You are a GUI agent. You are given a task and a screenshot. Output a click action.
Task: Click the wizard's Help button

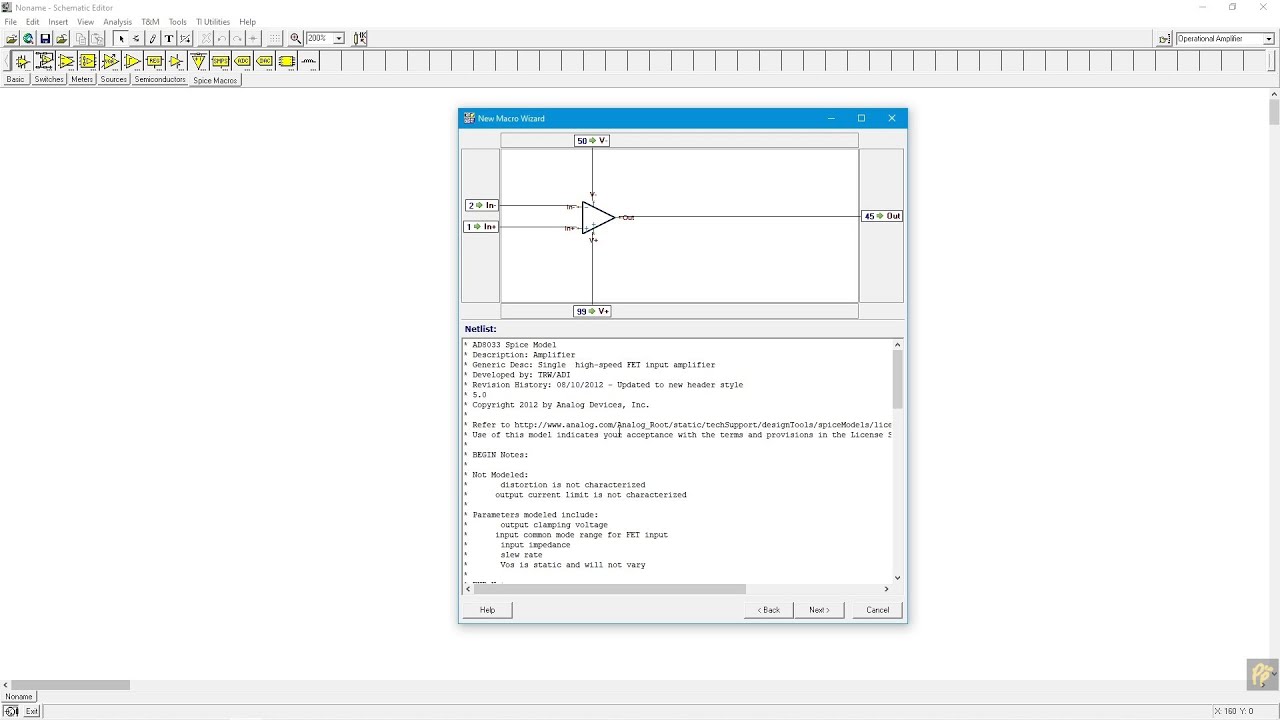[x=487, y=610]
